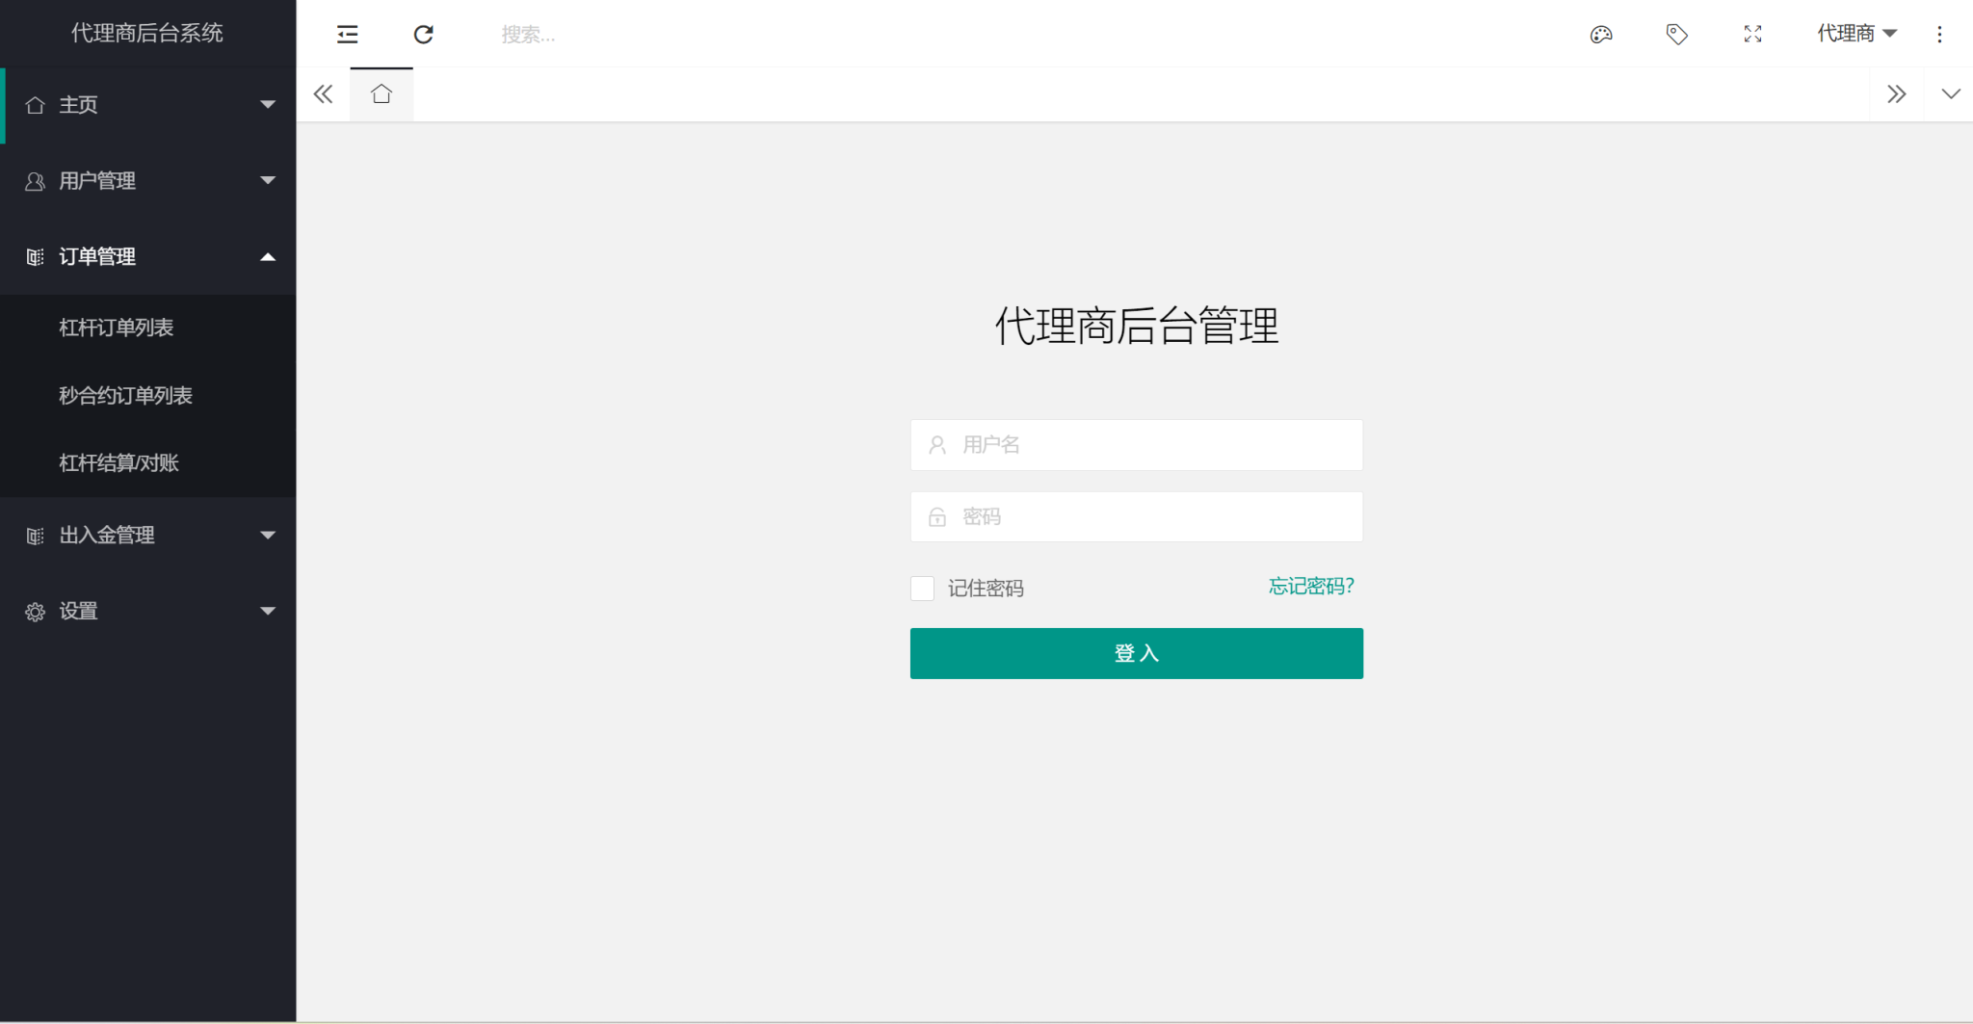
Task: Click the 忘记密码? link
Action: 1310,586
